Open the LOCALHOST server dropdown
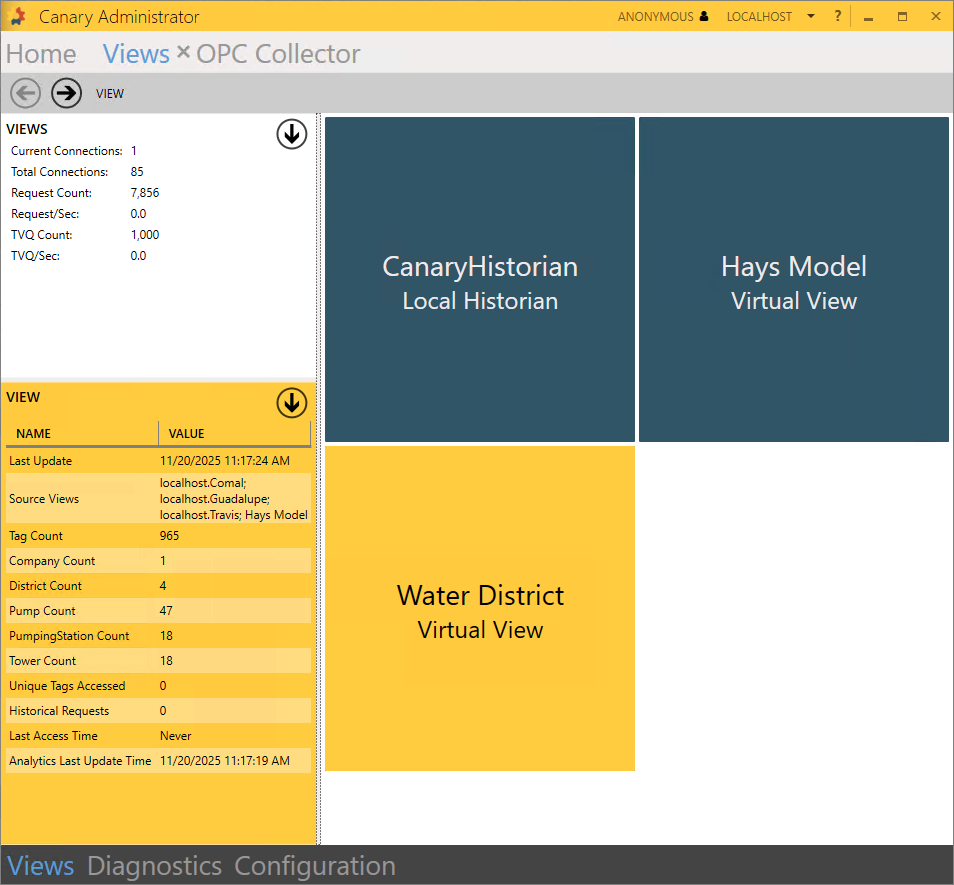 pos(810,17)
